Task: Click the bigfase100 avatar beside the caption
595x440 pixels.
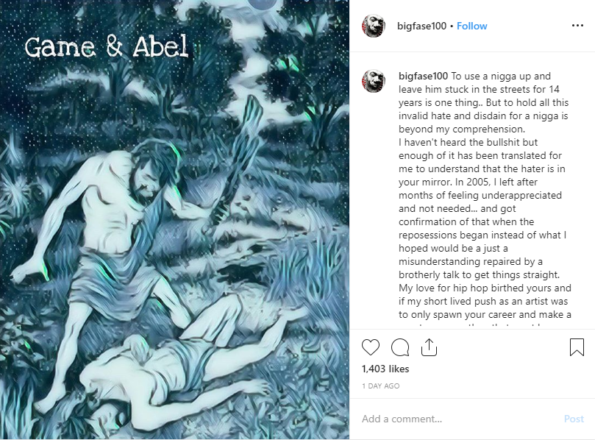Action: 374,81
